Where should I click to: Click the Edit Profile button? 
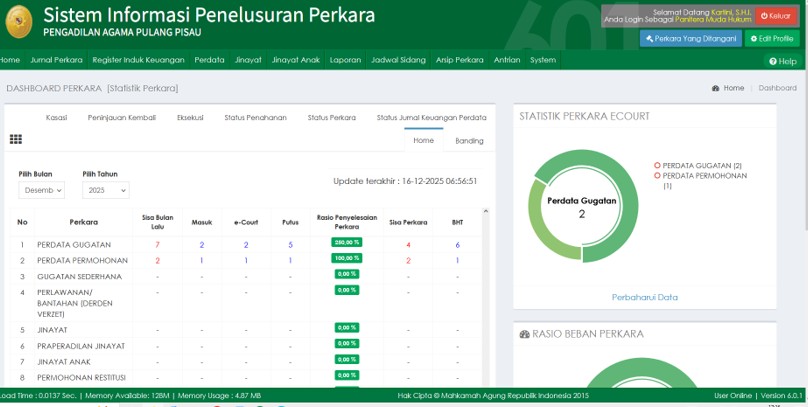click(772, 39)
